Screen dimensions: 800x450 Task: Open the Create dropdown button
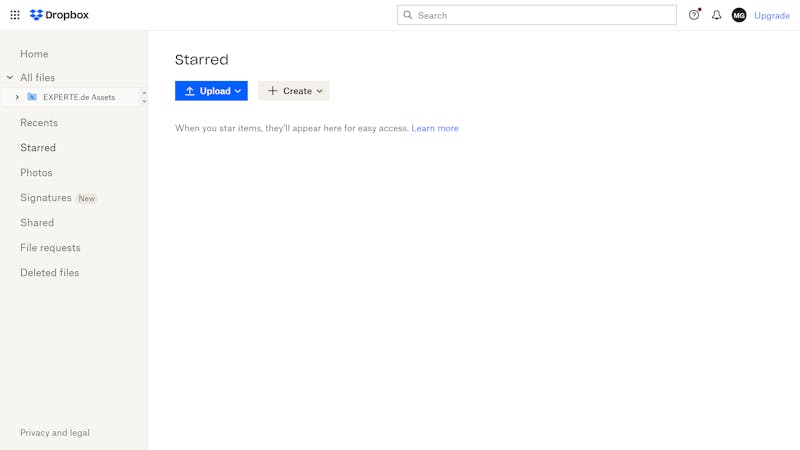294,91
